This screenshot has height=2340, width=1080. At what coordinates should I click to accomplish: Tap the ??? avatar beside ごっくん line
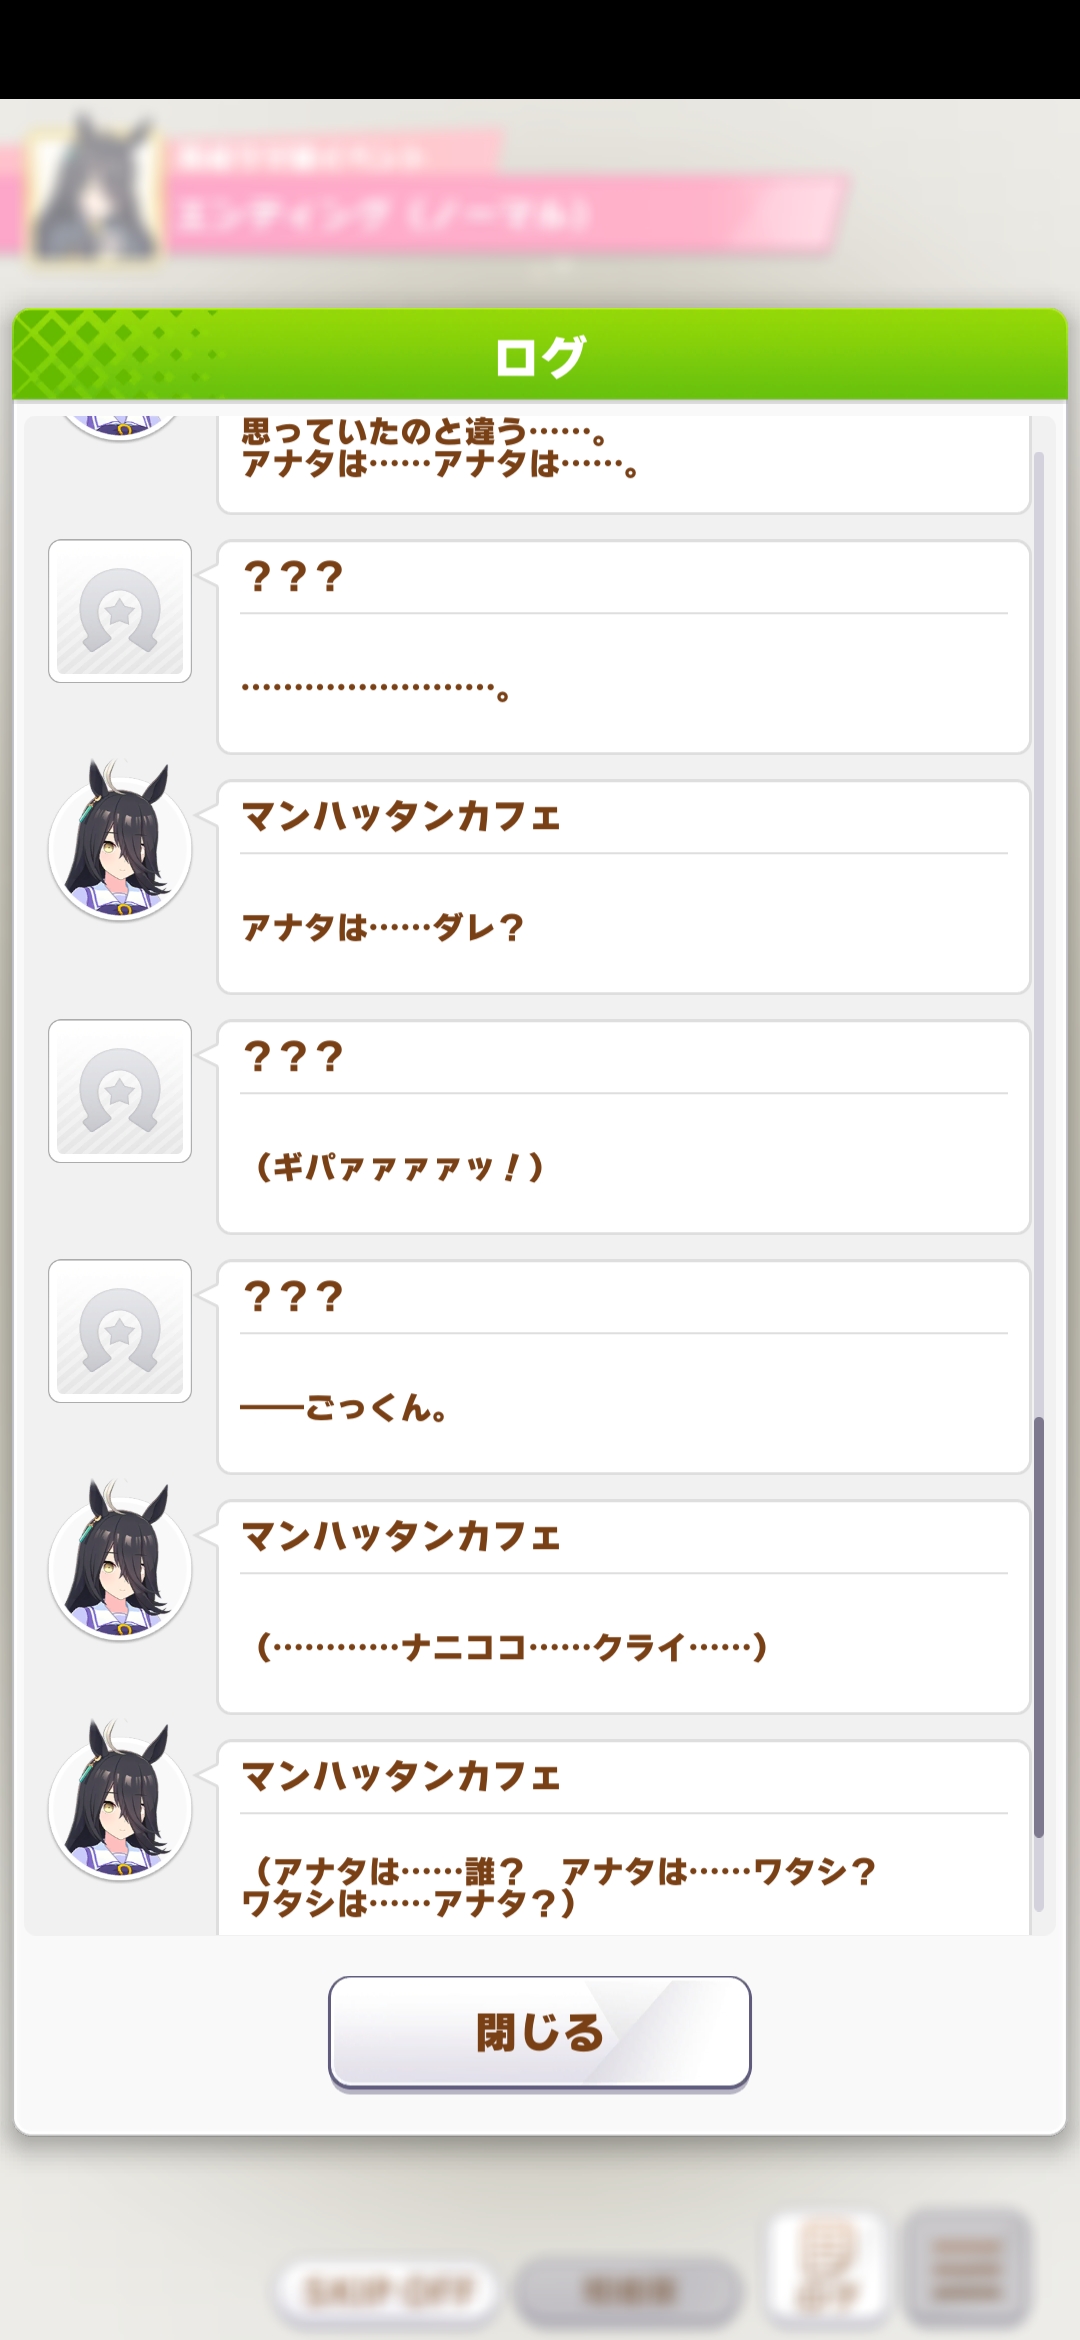click(120, 1331)
